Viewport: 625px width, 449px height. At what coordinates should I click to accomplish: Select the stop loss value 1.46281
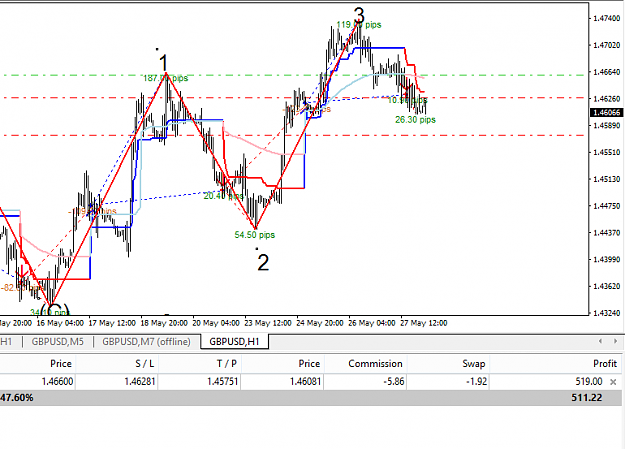click(x=140, y=382)
